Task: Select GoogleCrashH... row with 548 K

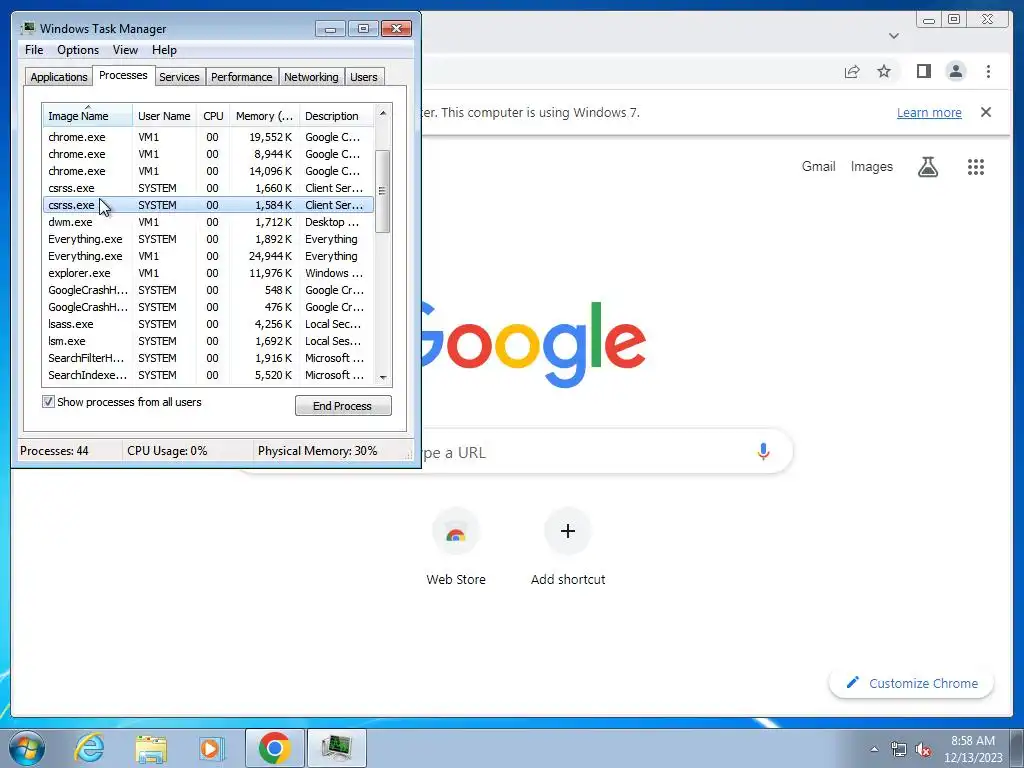Action: pyautogui.click(x=208, y=290)
